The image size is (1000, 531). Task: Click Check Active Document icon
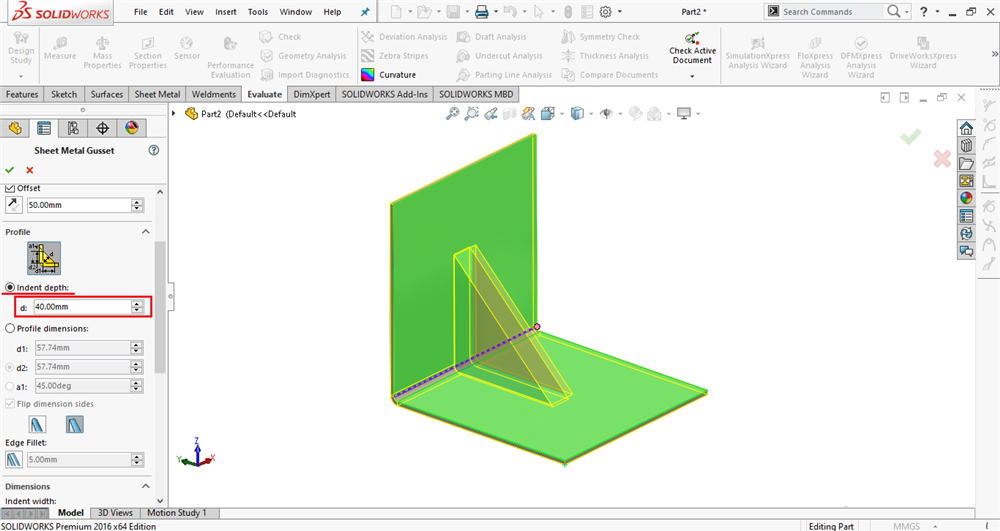pyautogui.click(x=692, y=38)
